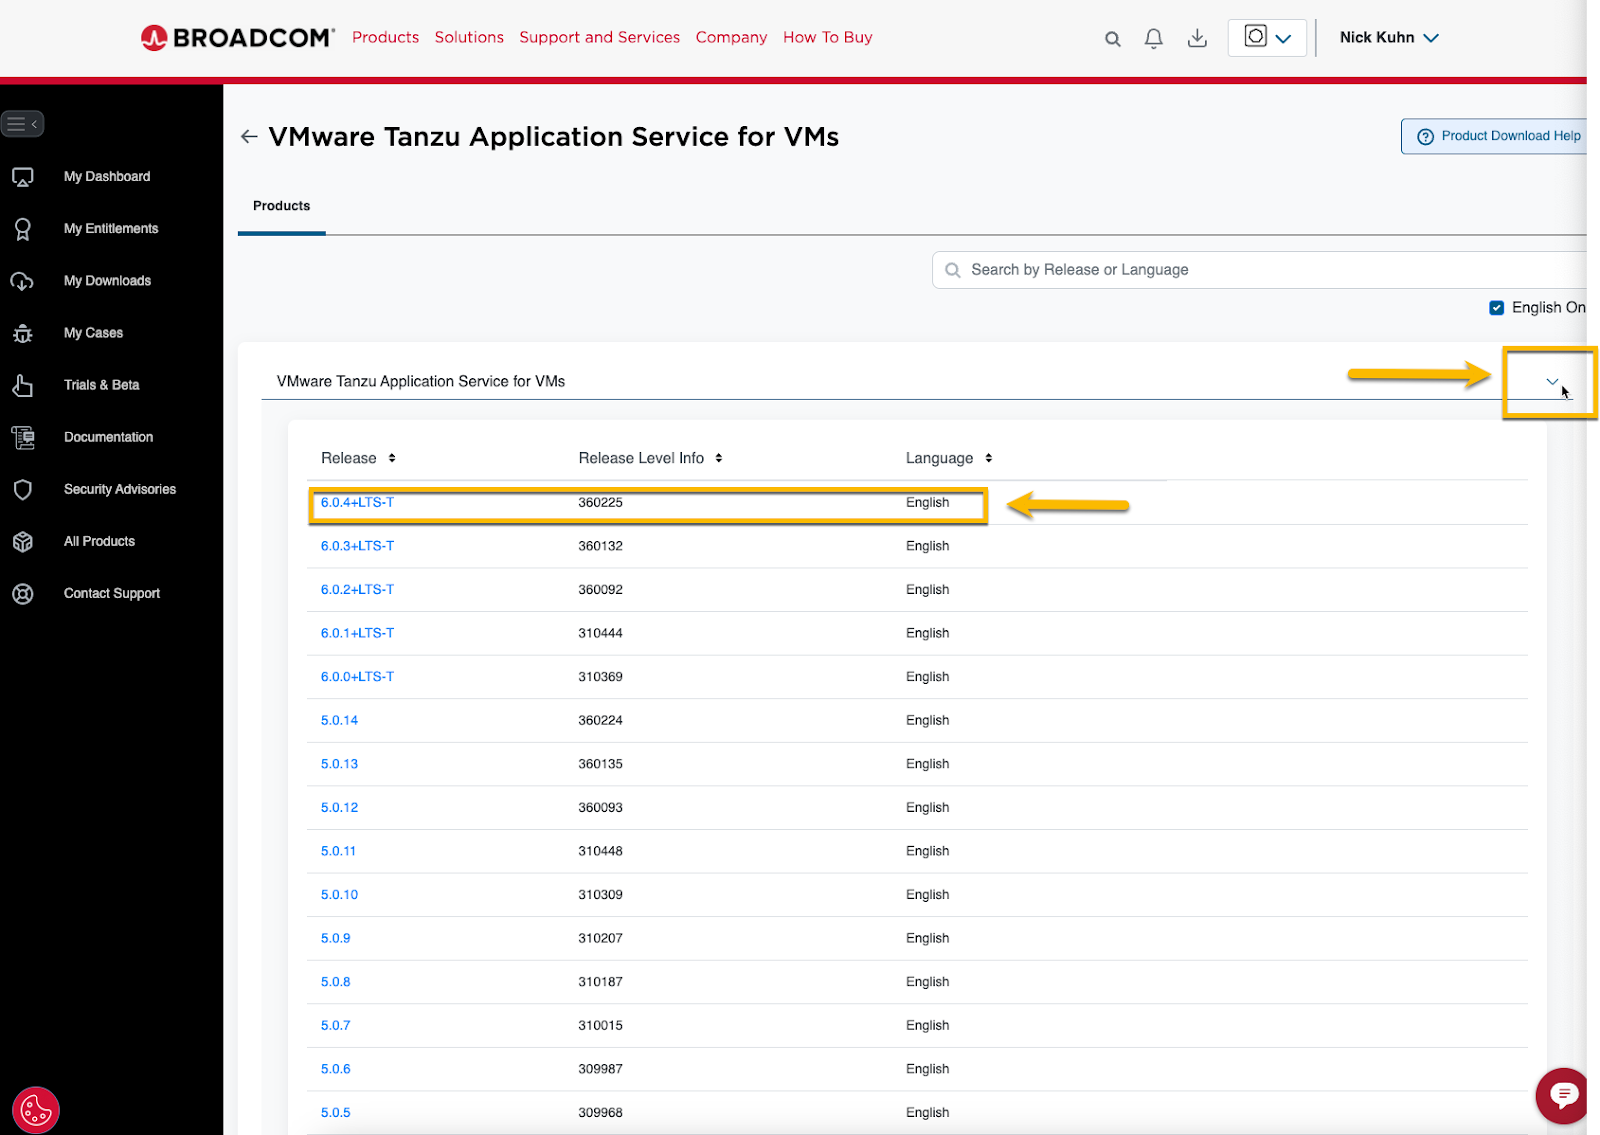Click the download tray icon in header

[x=1197, y=38]
